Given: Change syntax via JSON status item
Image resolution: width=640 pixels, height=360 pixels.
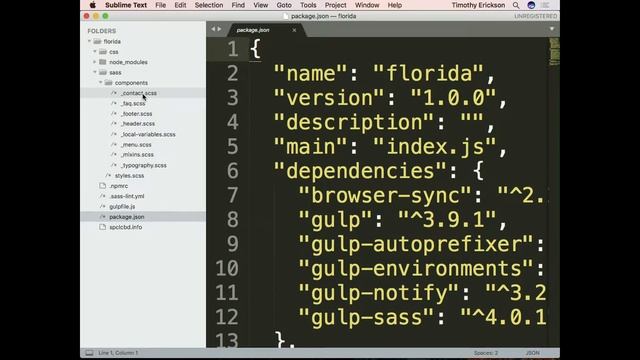Looking at the screenshot, I should point(532,353).
